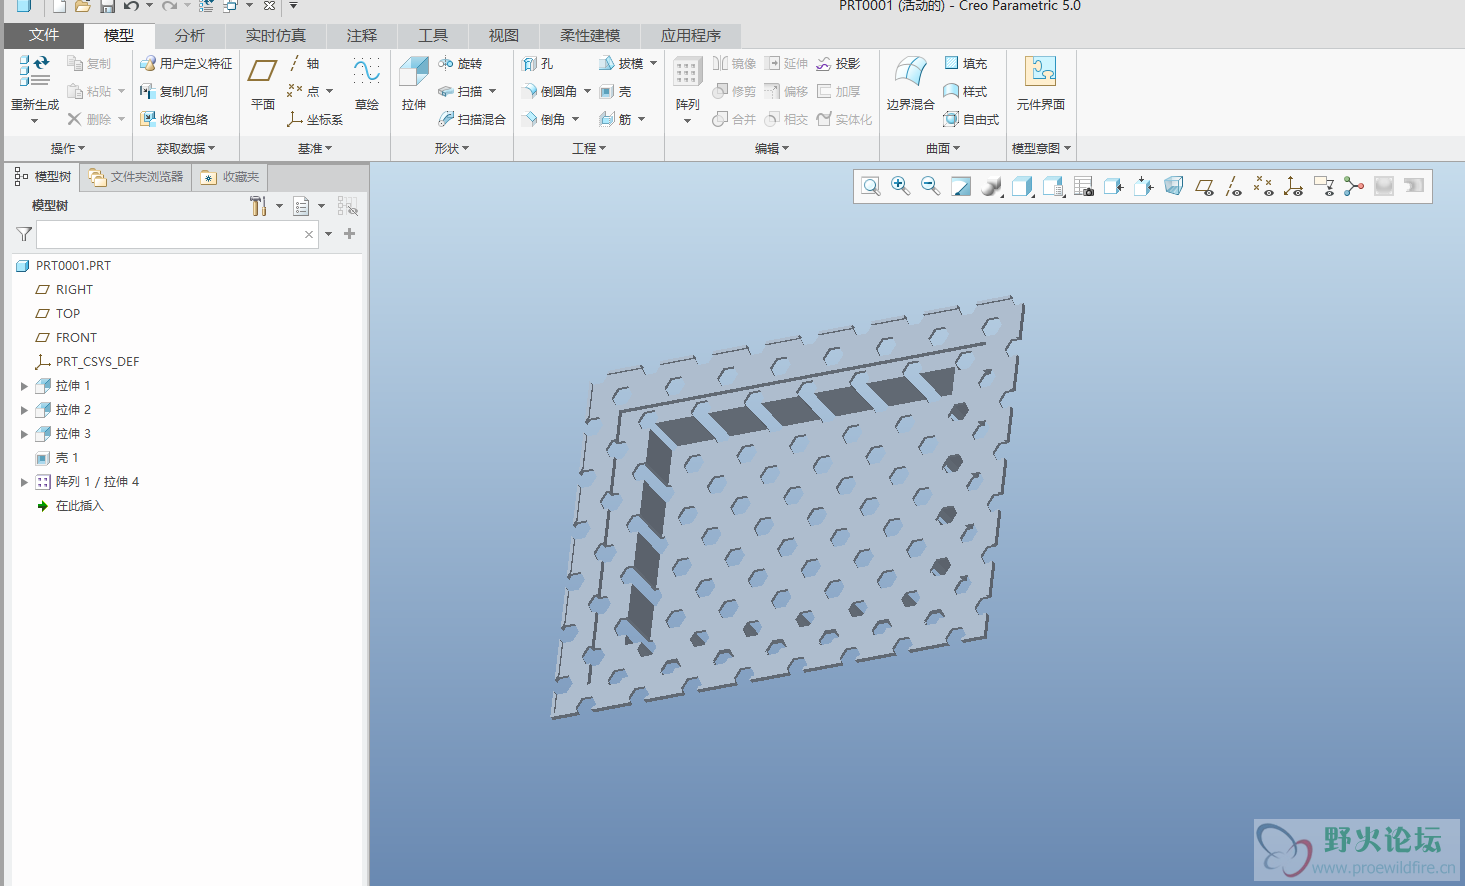This screenshot has width=1465, height=886.
Task: Click the model tree filter search field
Action: 178,234
